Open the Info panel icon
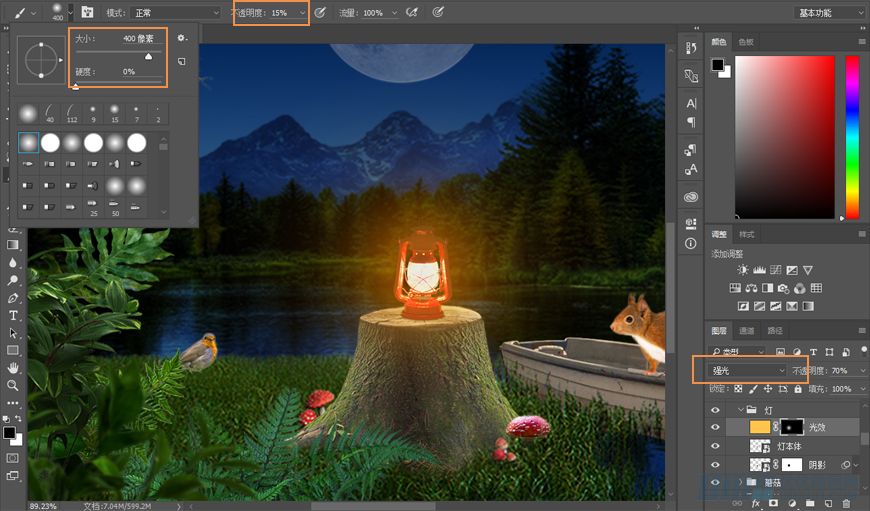 [x=691, y=244]
